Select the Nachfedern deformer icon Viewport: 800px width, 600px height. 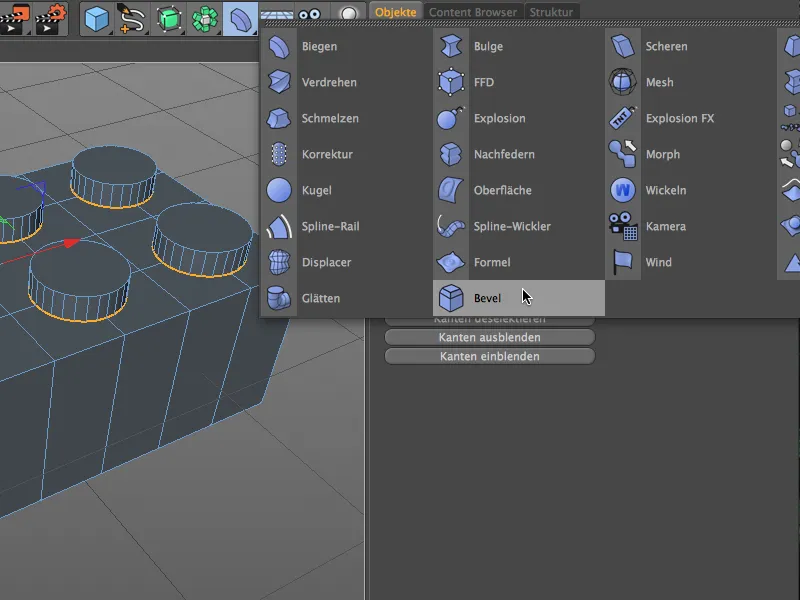451,154
